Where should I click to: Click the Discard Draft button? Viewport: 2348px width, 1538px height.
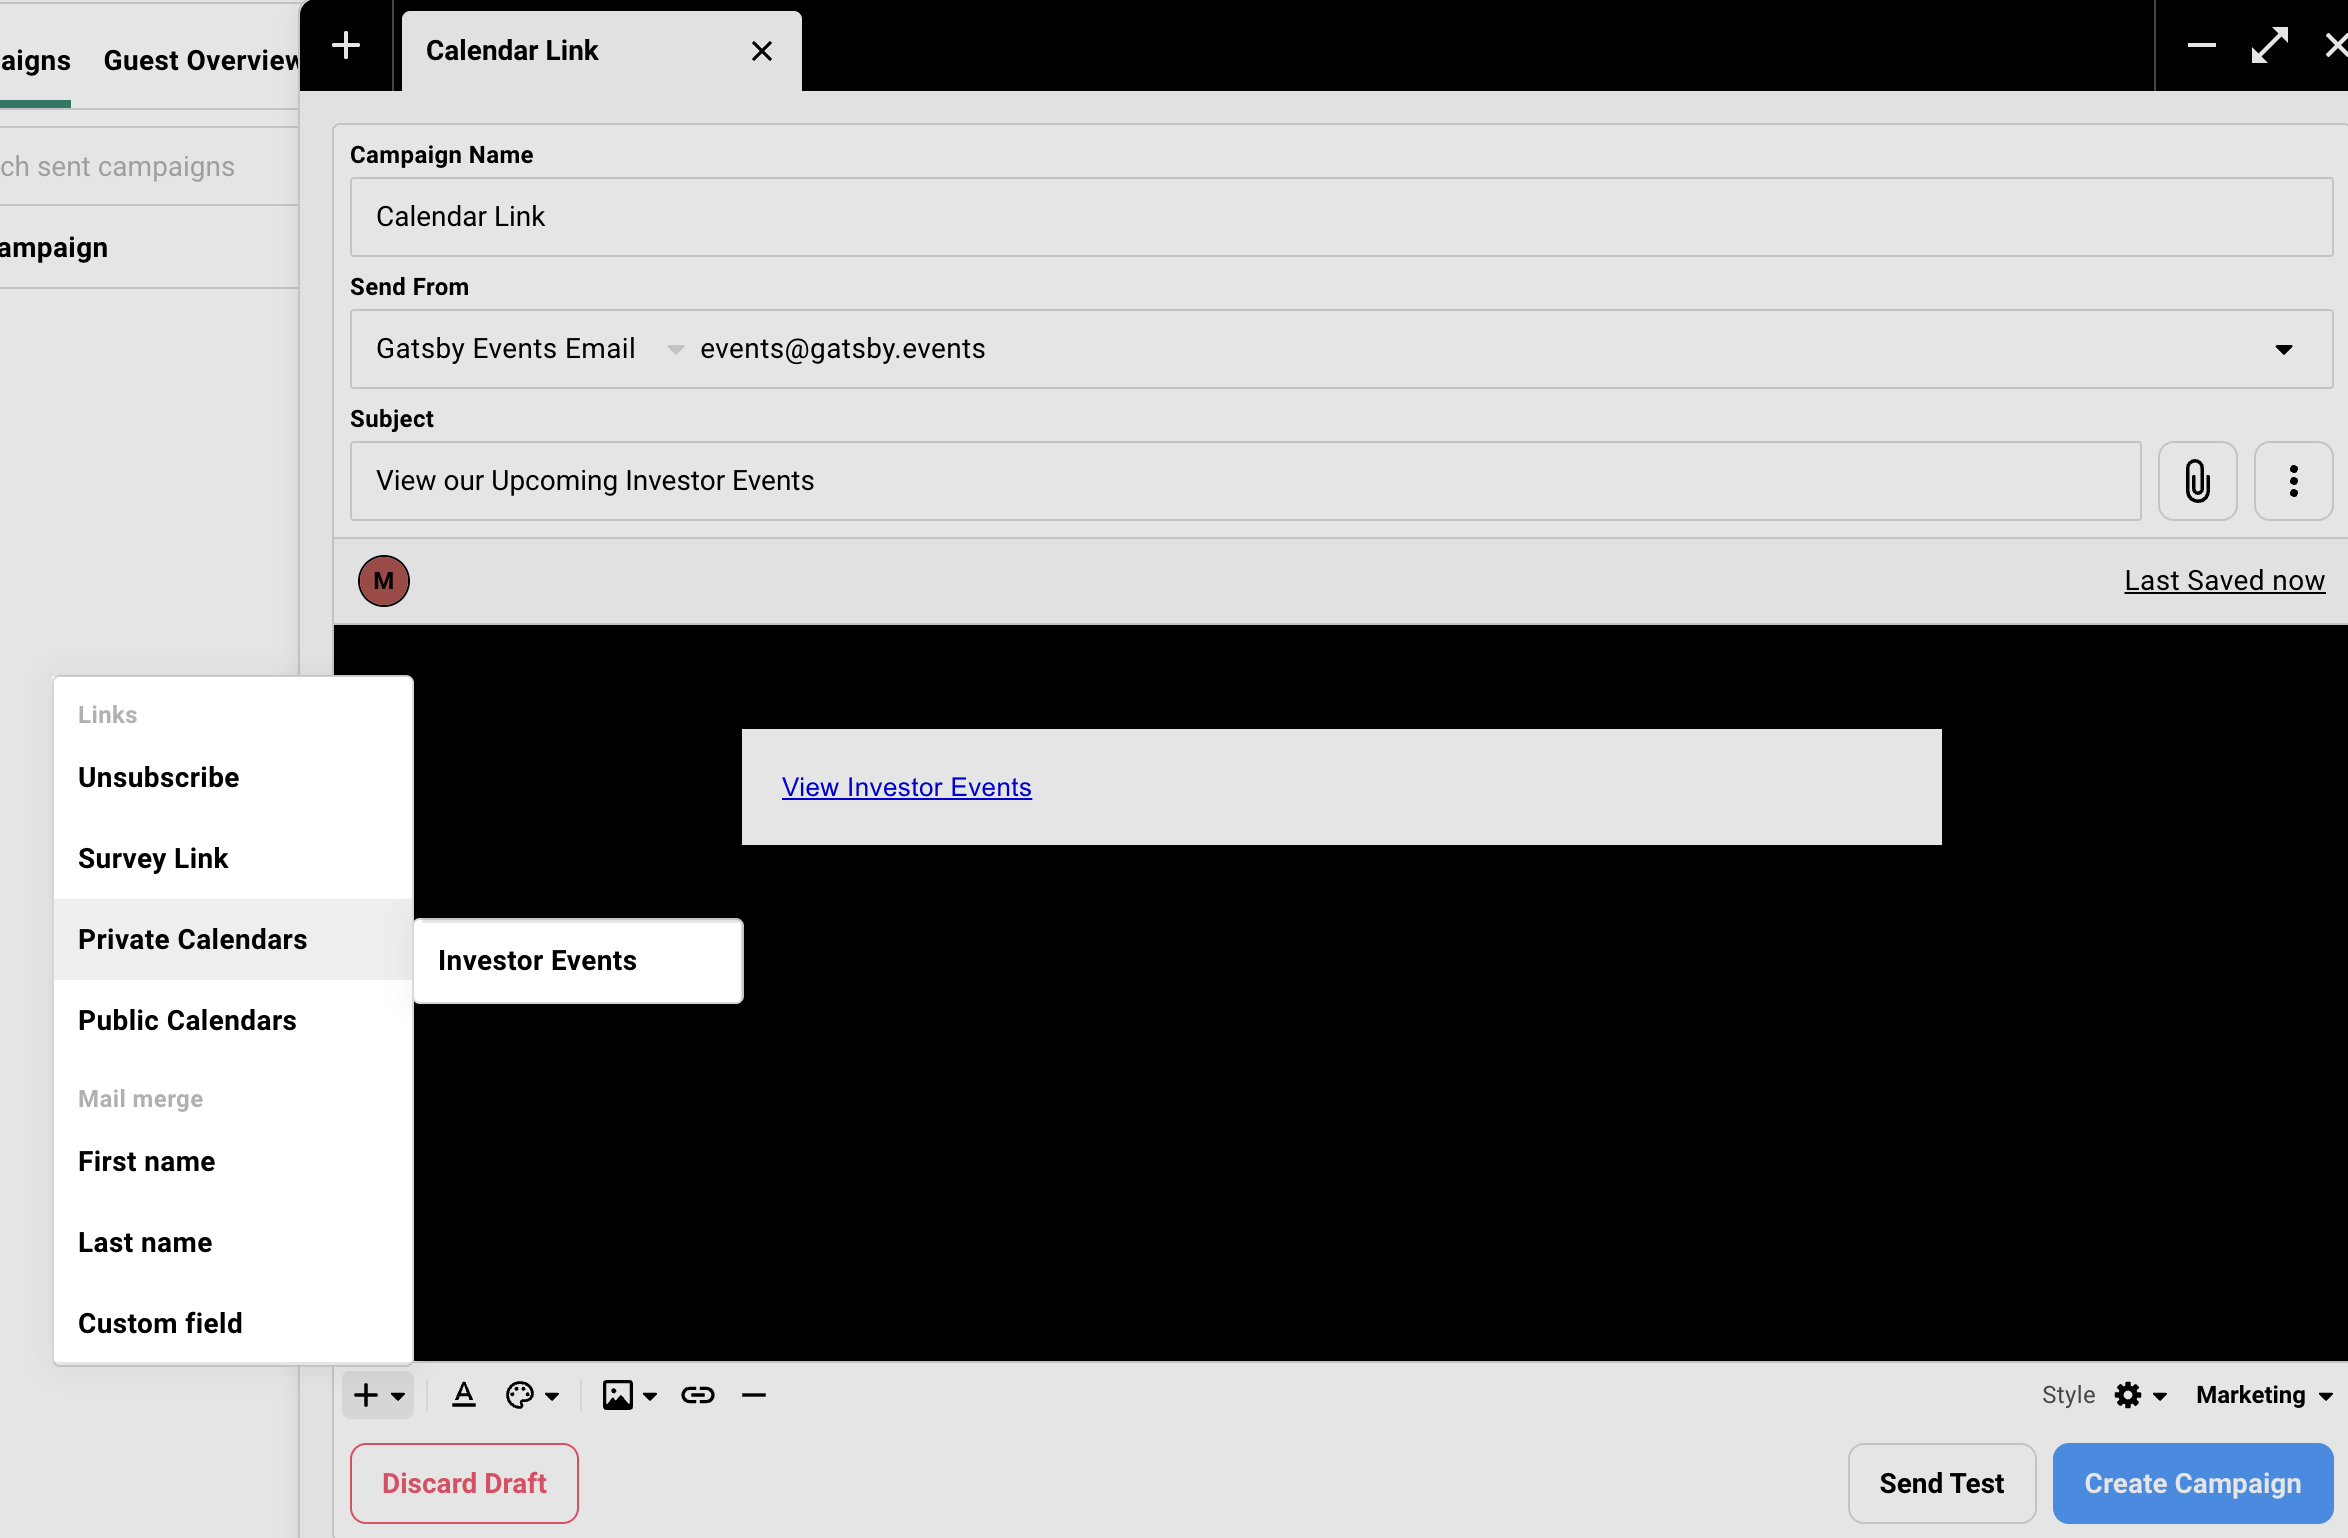(x=464, y=1483)
